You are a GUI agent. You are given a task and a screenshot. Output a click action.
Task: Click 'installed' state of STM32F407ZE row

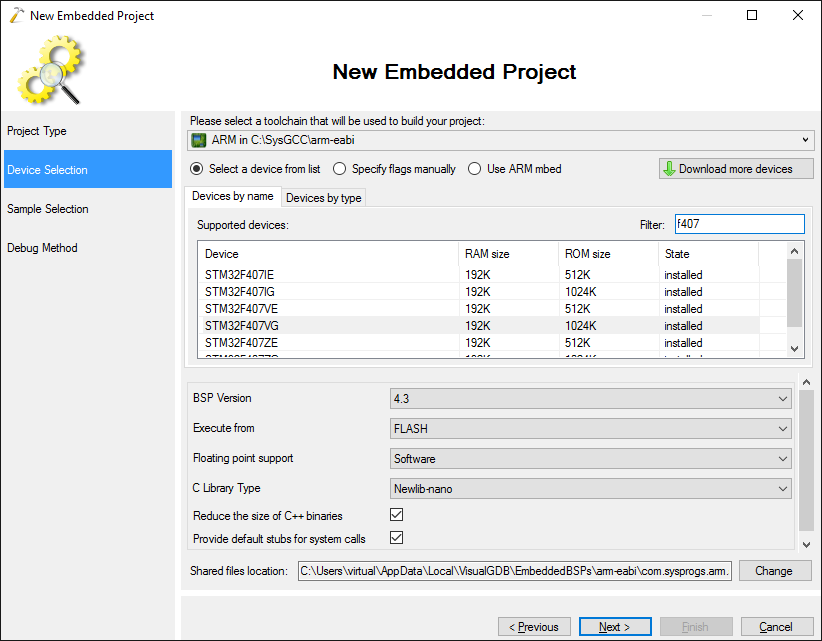coord(683,343)
